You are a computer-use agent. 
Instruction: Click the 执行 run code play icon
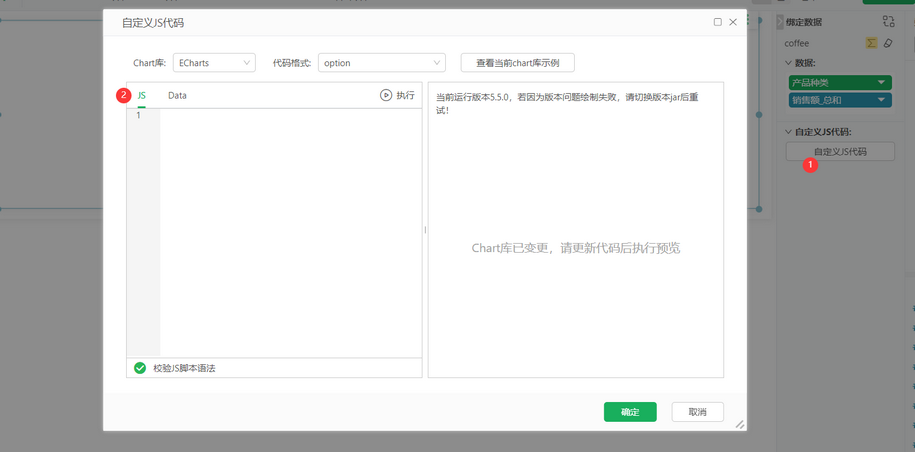[x=386, y=95]
